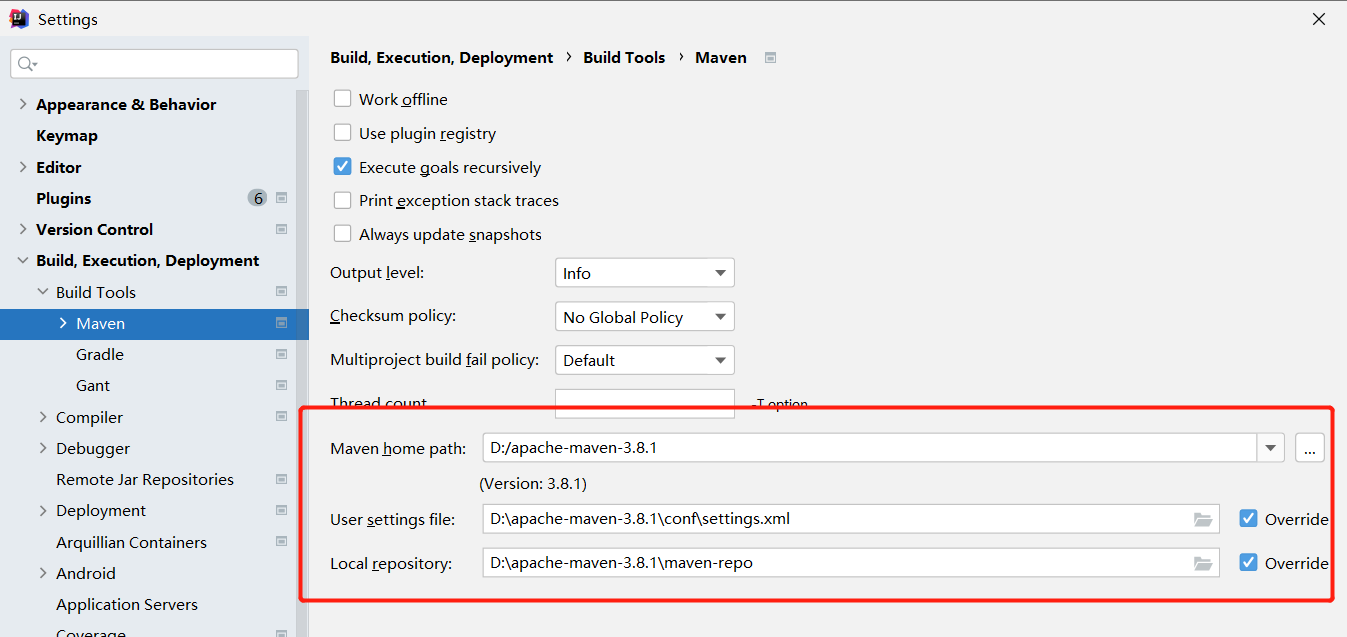Select Plugins in settings tree
The width and height of the screenshot is (1347, 637).
pyautogui.click(x=64, y=198)
